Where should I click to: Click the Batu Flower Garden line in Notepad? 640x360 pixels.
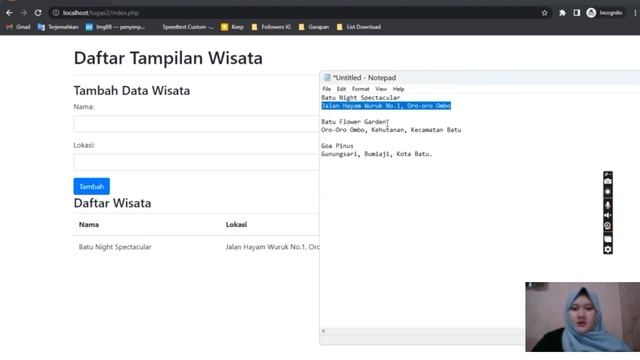tap(354, 122)
